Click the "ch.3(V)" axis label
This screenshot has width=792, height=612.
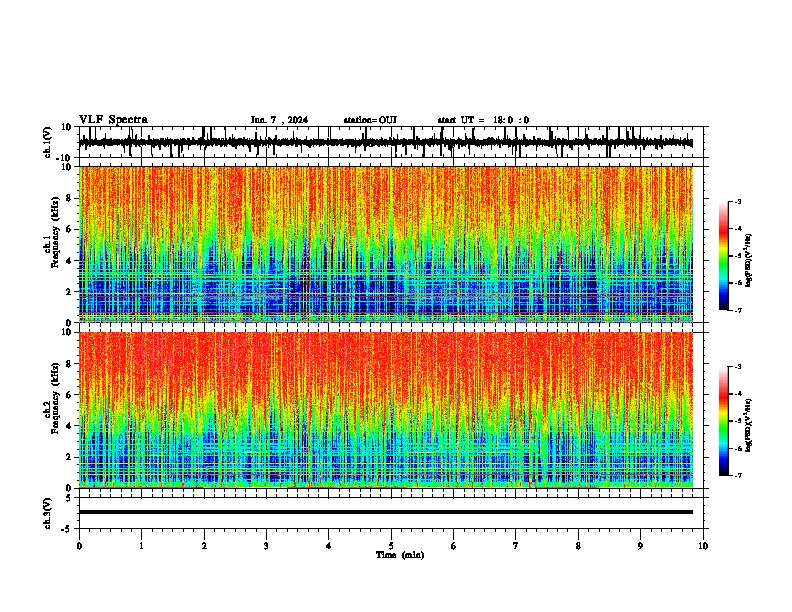(48, 513)
